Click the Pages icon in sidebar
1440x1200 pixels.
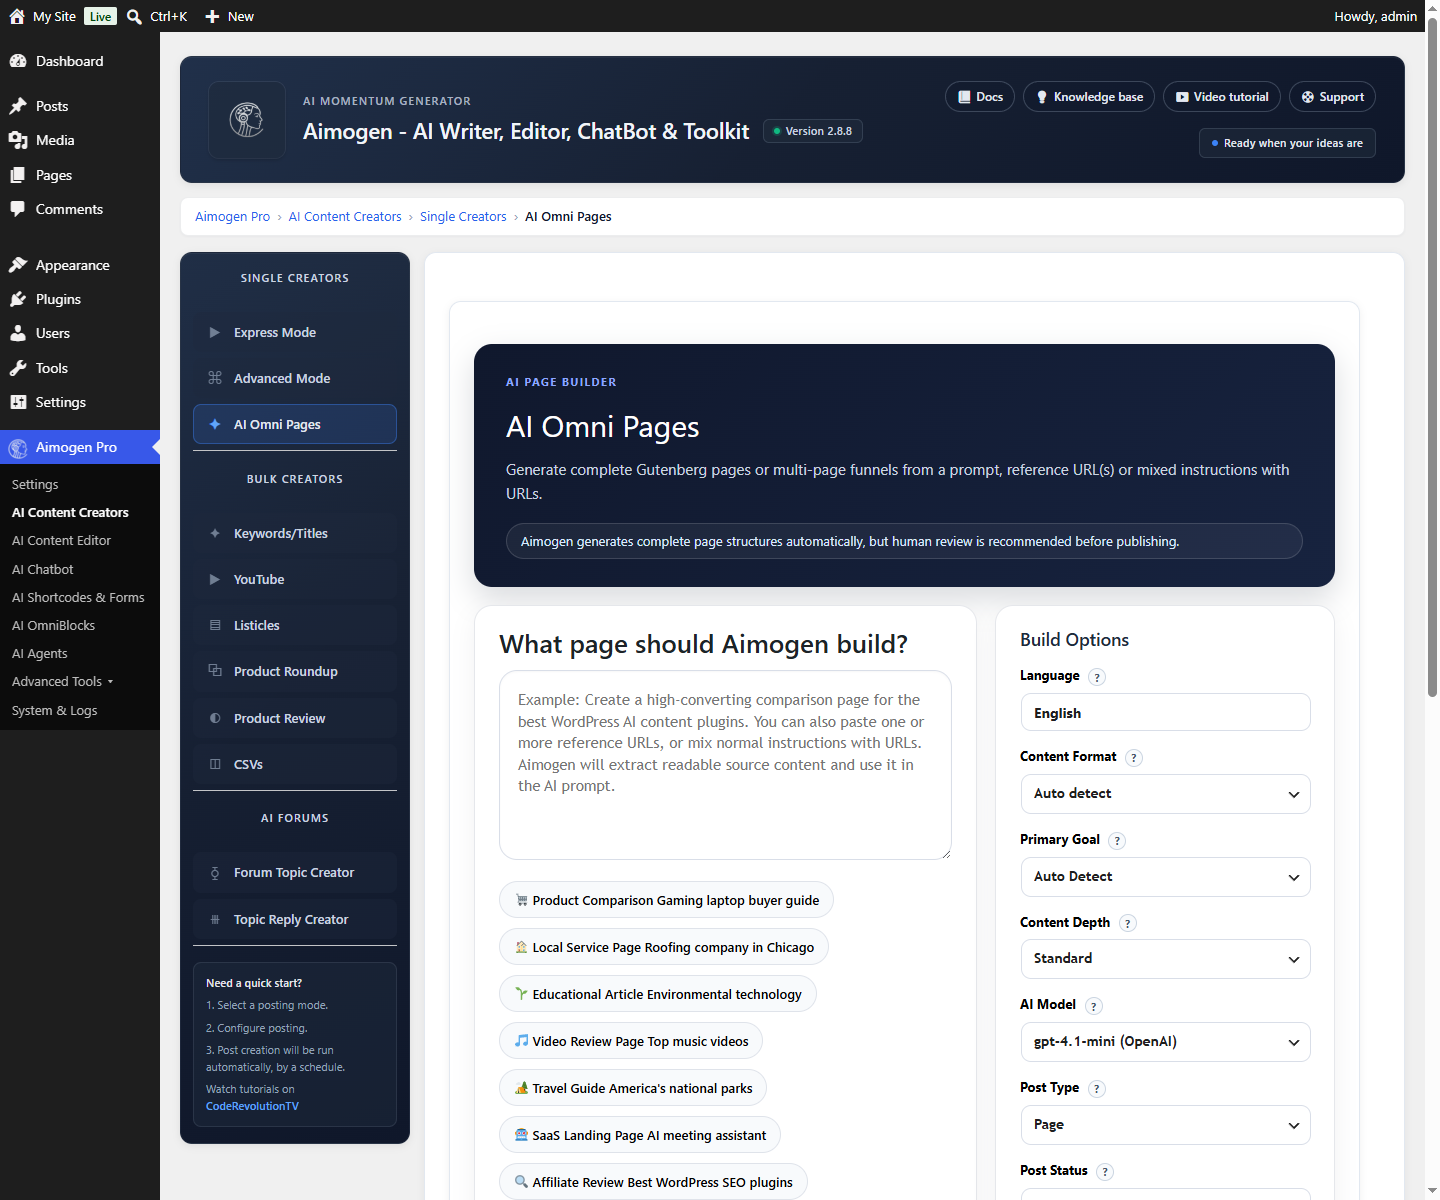18,175
